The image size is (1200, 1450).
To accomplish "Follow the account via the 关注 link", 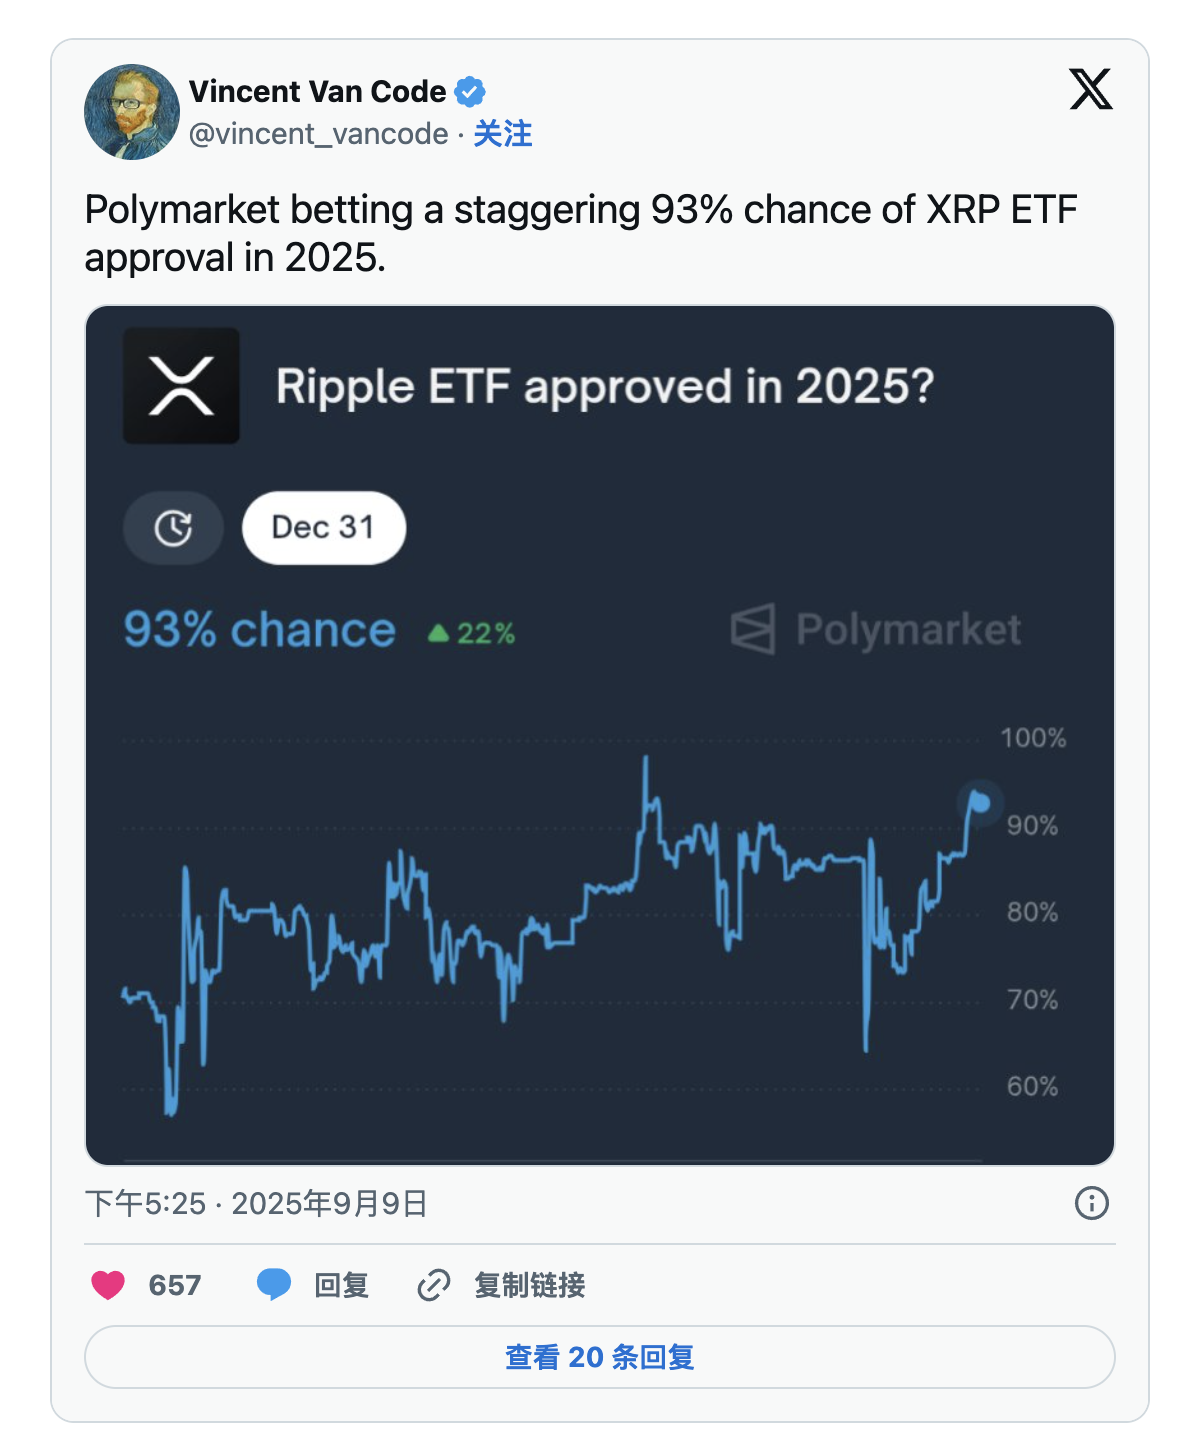I will [503, 134].
